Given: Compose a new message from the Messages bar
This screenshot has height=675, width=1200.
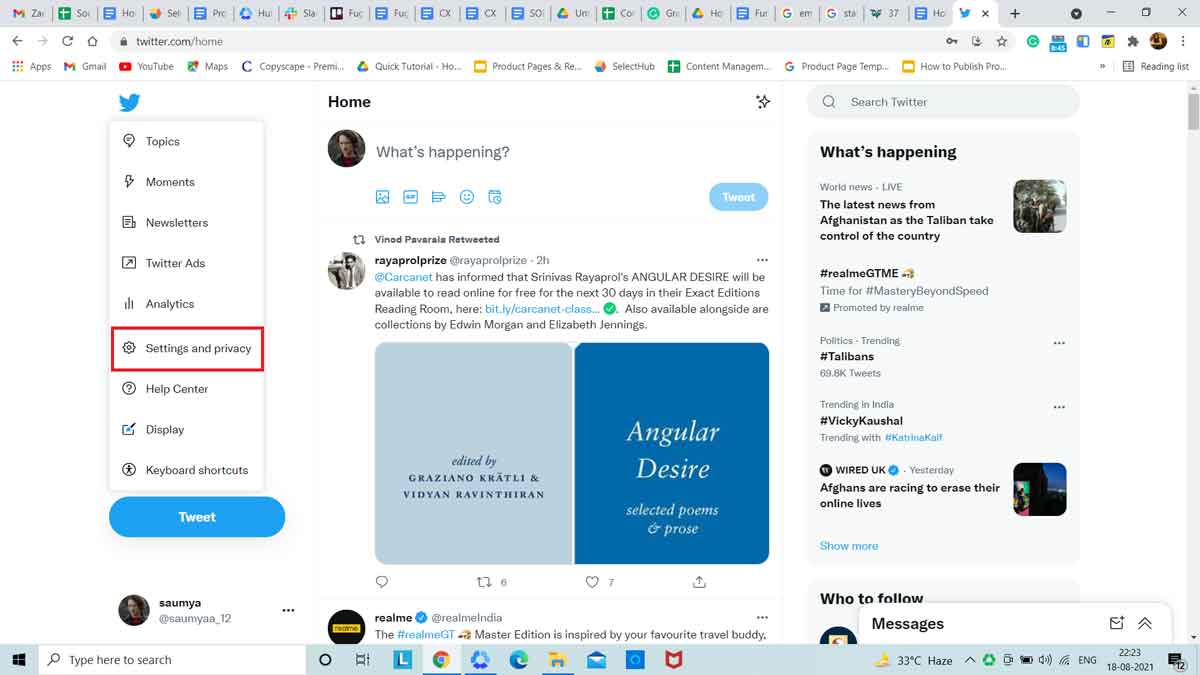Looking at the screenshot, I should coord(1116,623).
